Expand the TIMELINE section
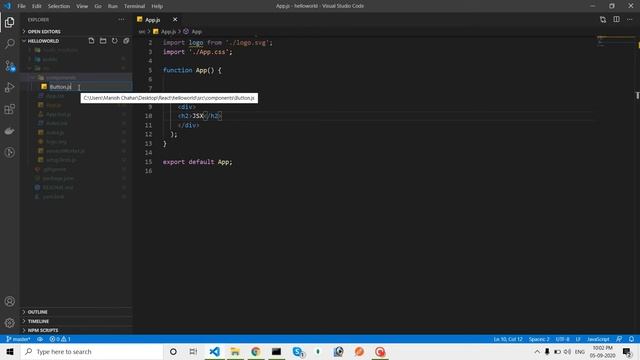The height and width of the screenshot is (360, 640). pos(76,321)
